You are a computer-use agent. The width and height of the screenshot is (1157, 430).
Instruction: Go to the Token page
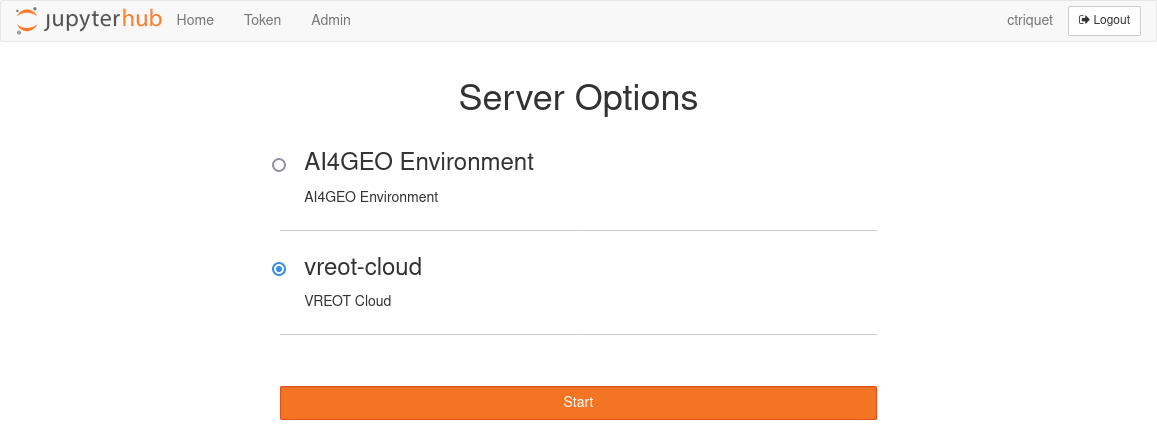(263, 21)
